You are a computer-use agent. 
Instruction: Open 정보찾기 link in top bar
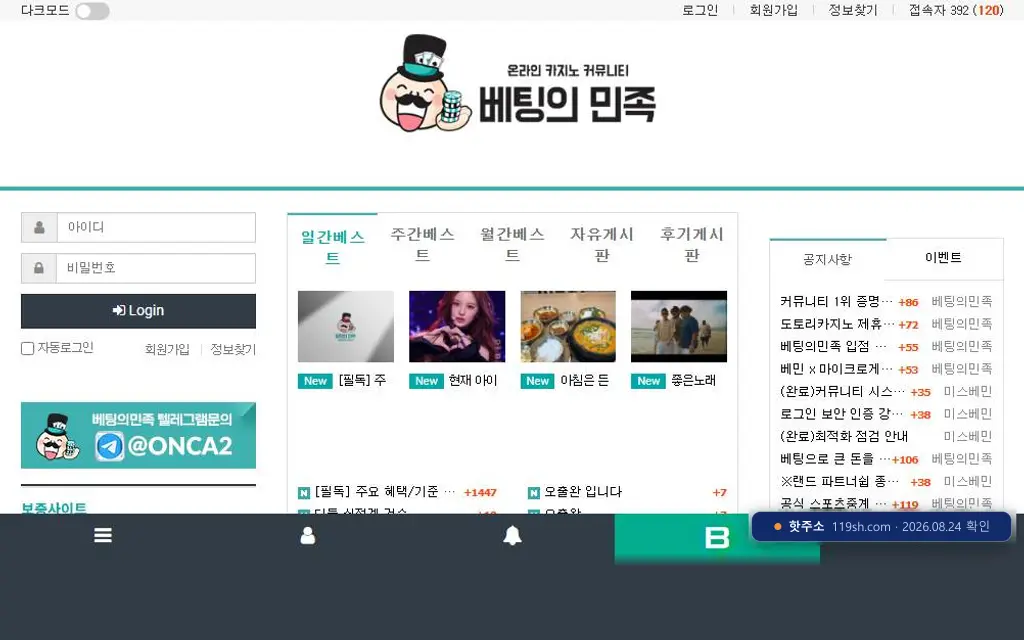tap(852, 10)
